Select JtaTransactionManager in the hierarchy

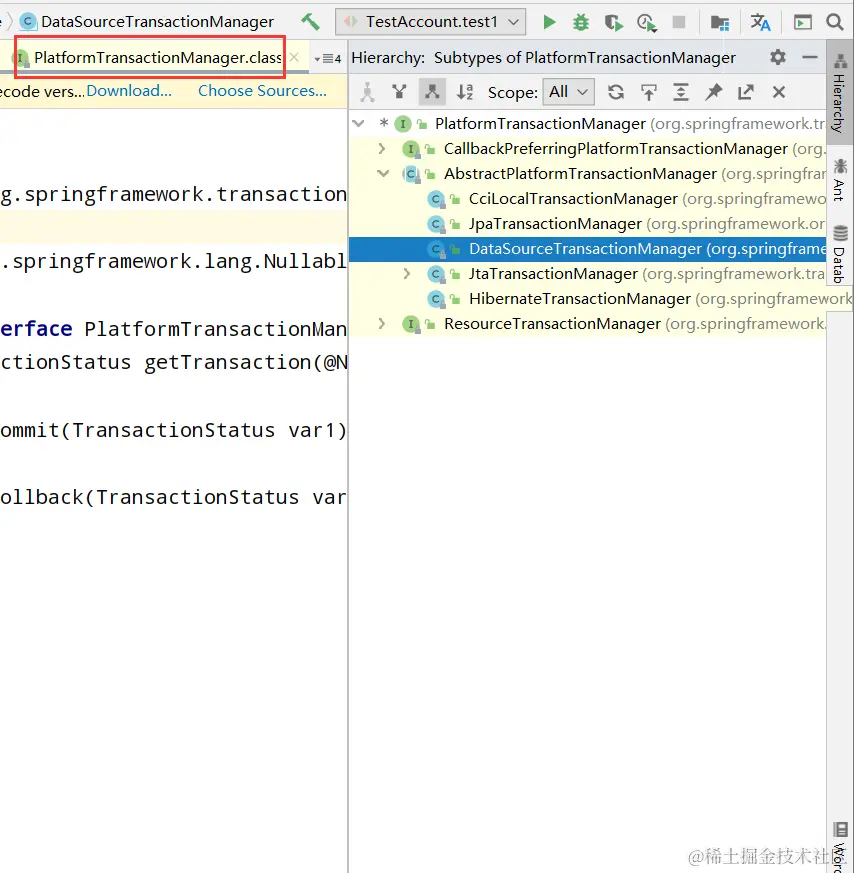[588, 274]
